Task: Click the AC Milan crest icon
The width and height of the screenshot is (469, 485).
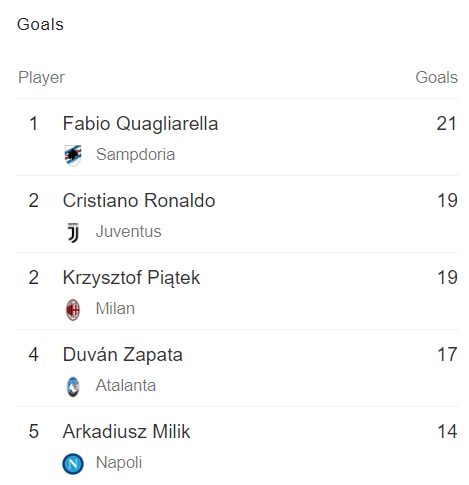Action: click(73, 310)
